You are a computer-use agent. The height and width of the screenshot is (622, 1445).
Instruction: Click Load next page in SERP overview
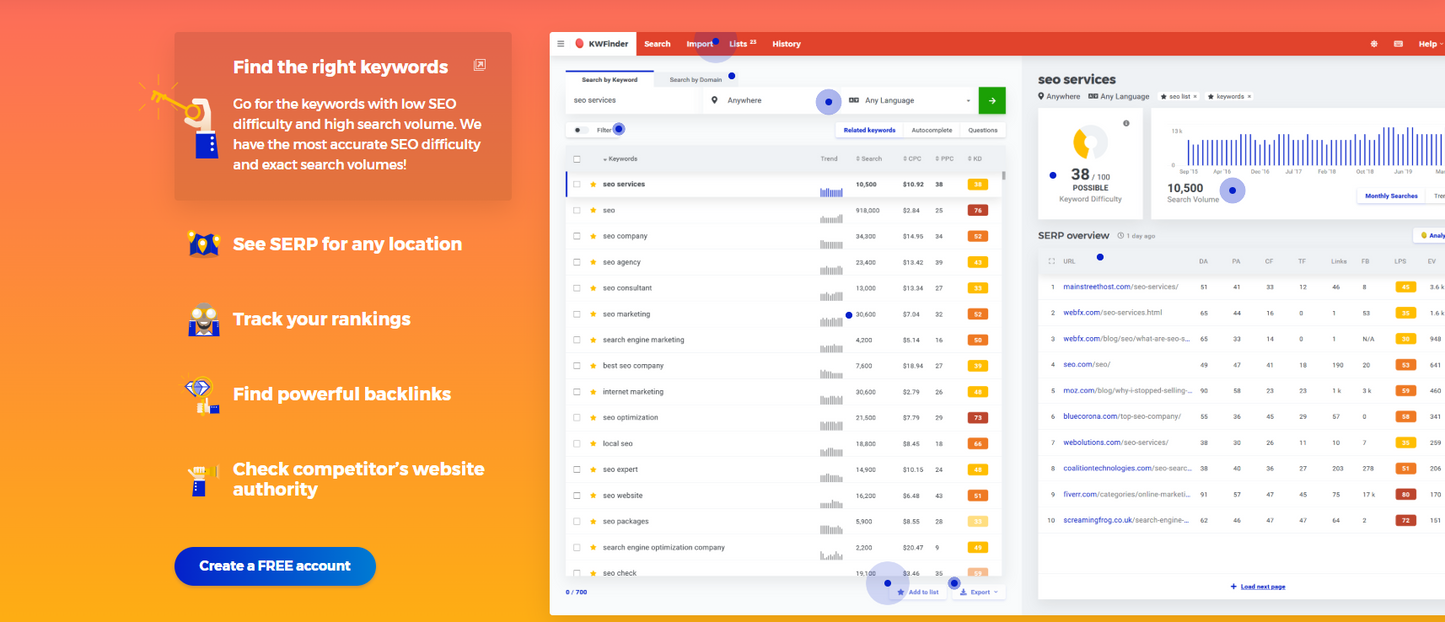(1257, 586)
